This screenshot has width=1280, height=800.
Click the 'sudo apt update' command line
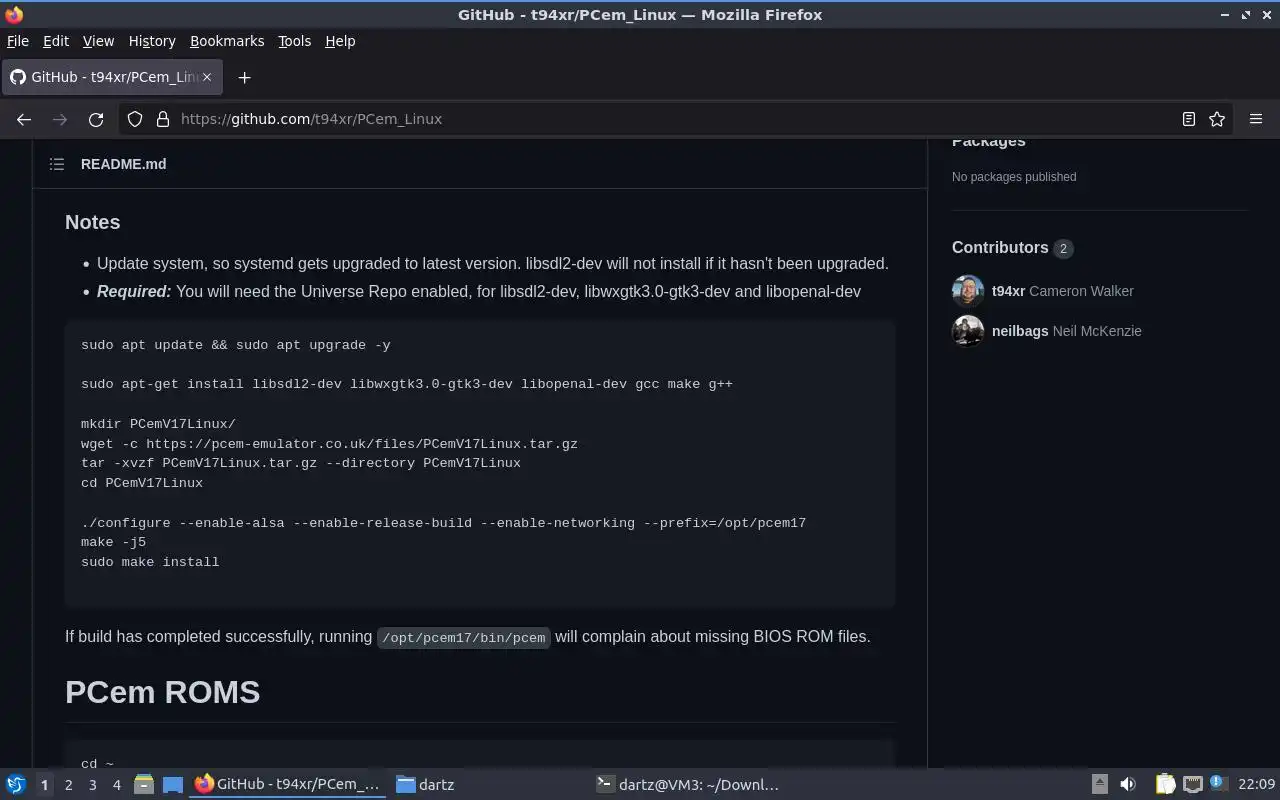coord(236,345)
